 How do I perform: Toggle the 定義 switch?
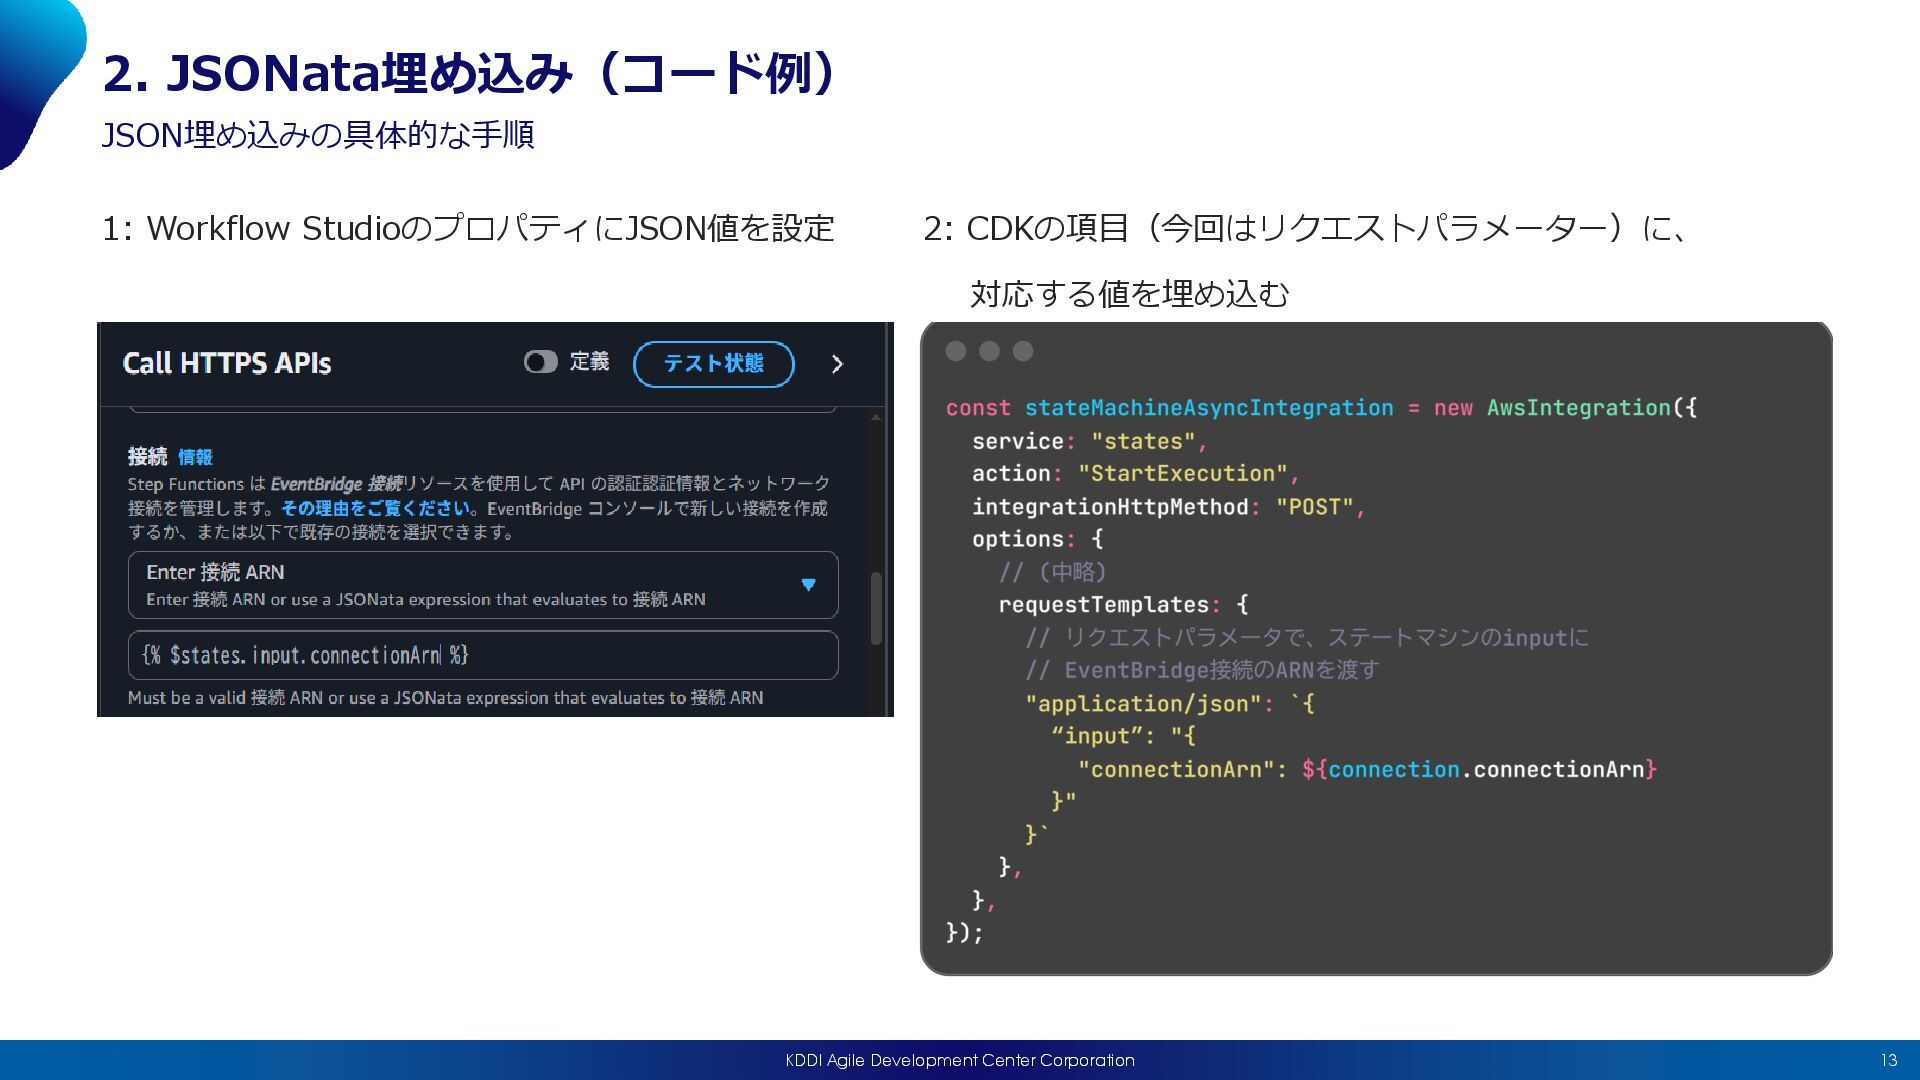tap(541, 362)
